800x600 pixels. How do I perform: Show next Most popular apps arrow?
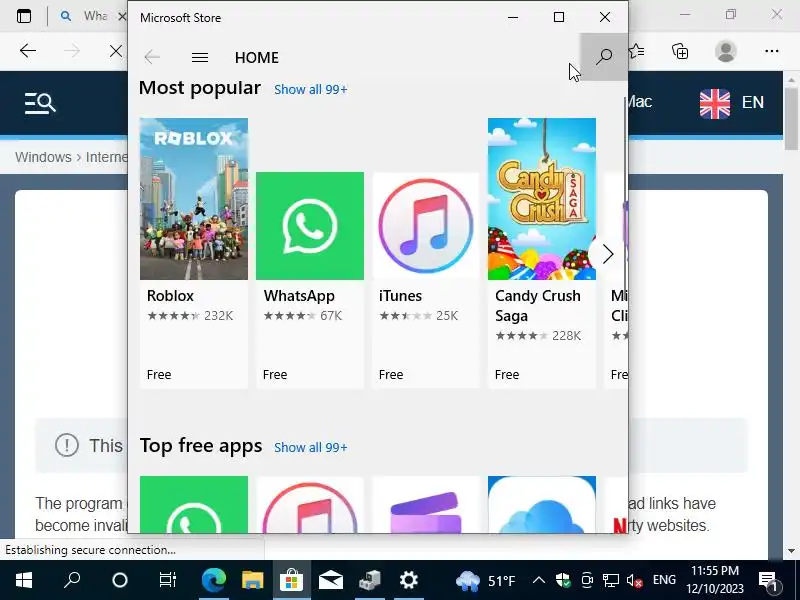607,254
